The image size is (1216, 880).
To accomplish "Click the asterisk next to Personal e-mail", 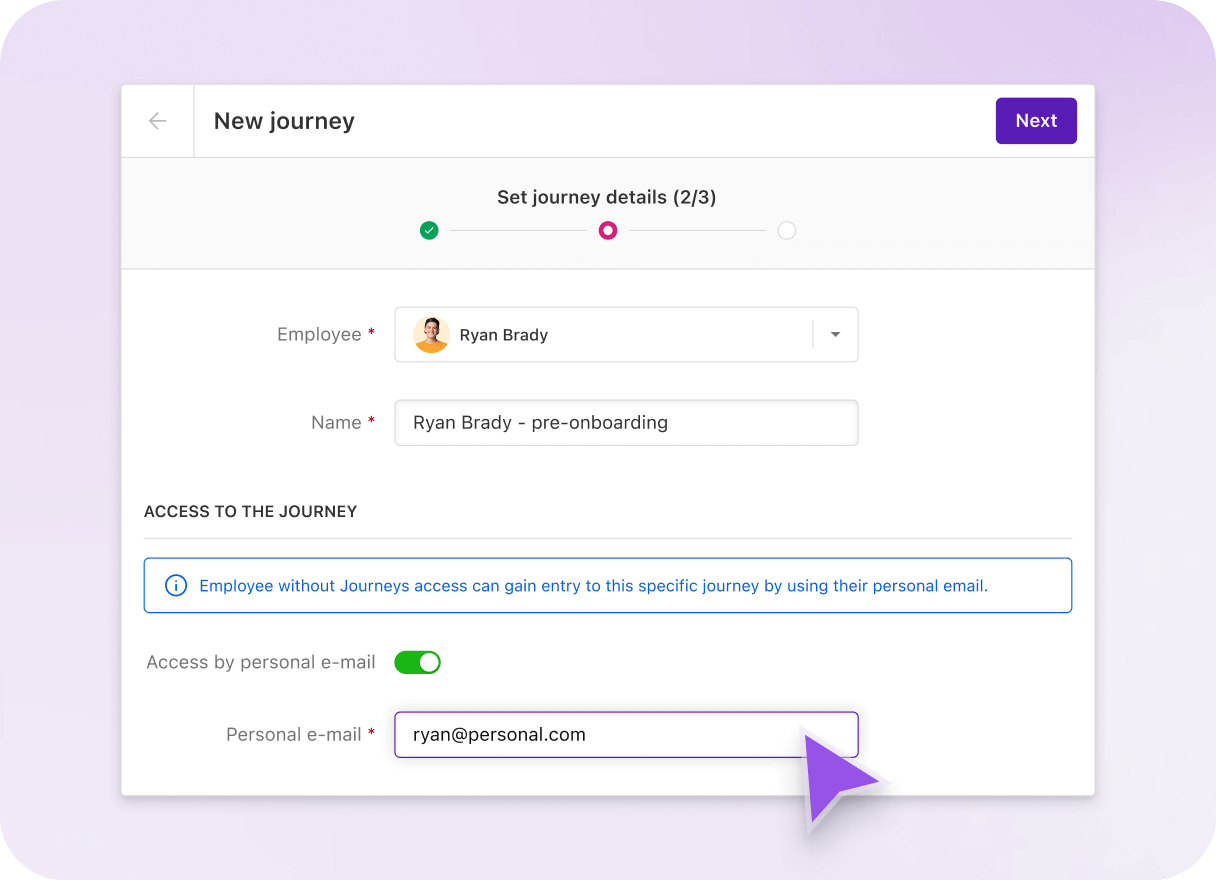I will pyautogui.click(x=371, y=734).
